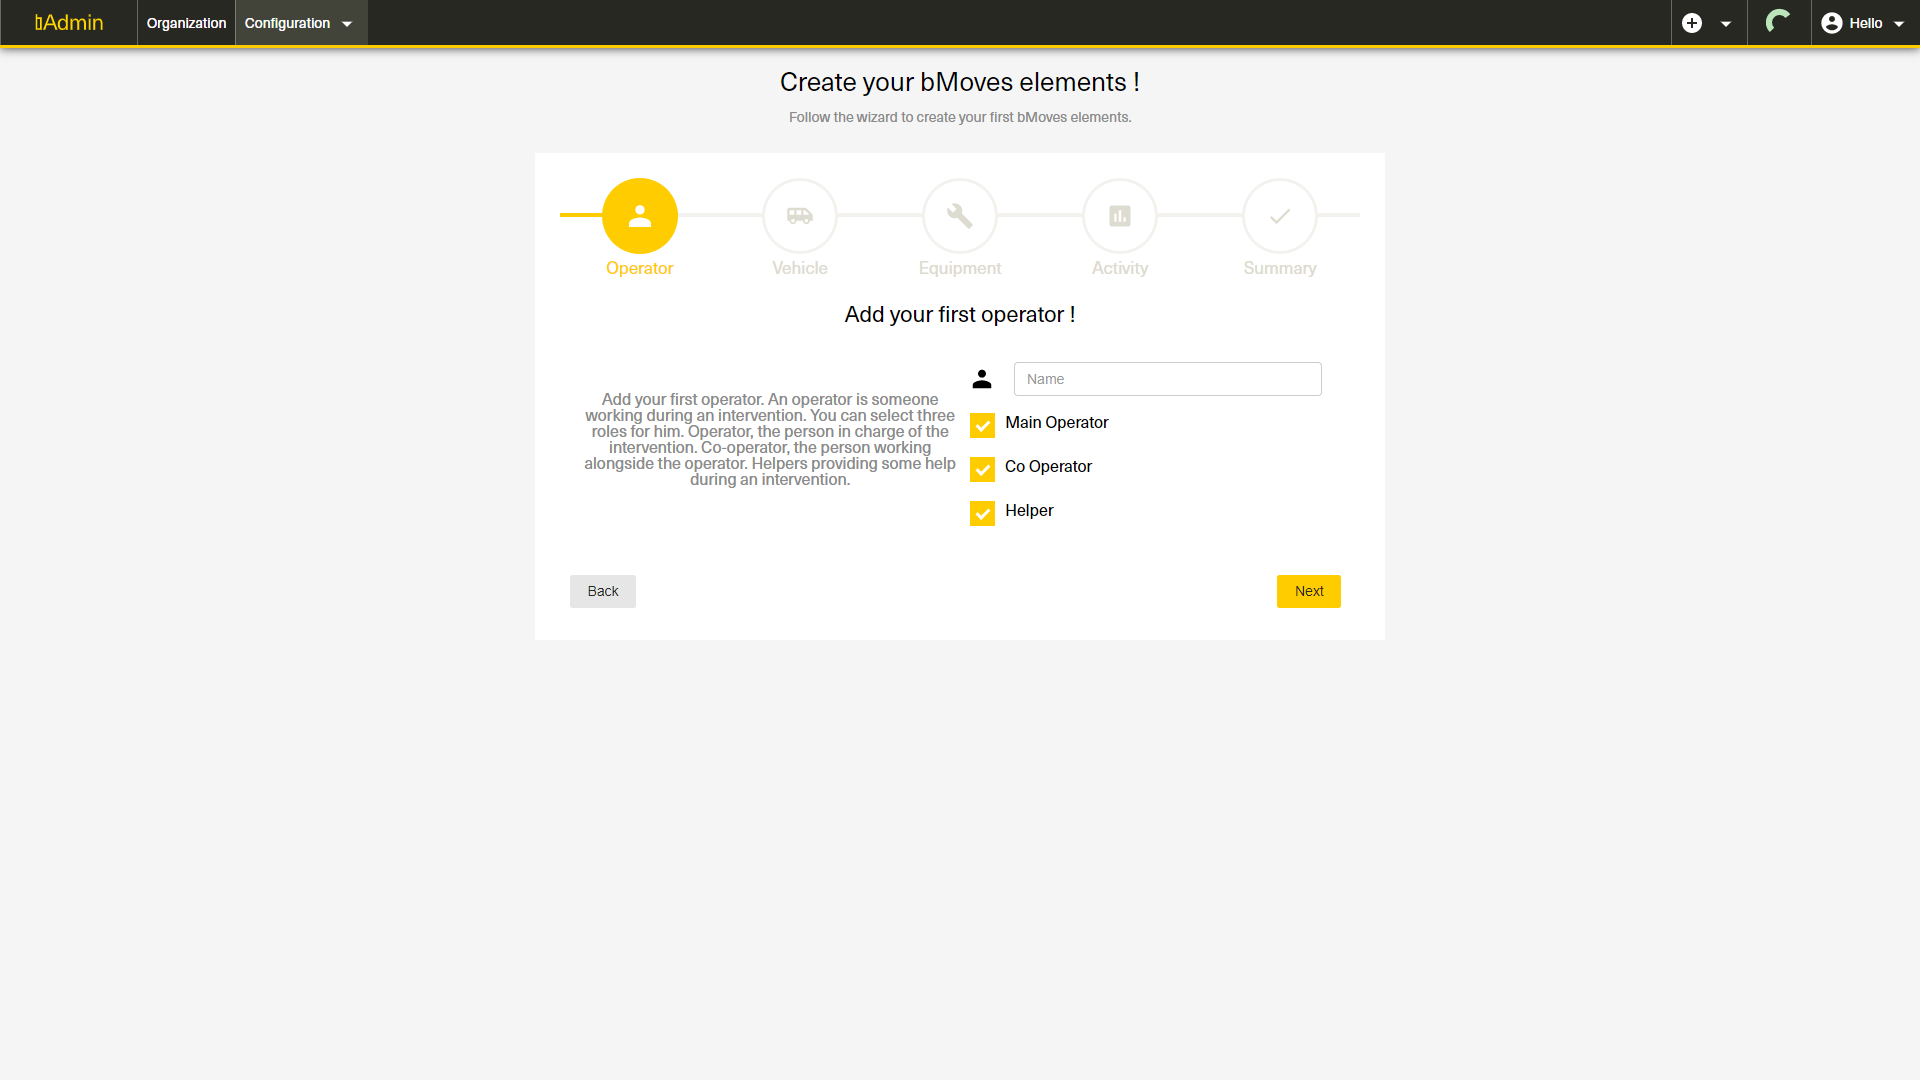1920x1080 pixels.
Task: Click the Main Operator label text
Action: click(1056, 423)
